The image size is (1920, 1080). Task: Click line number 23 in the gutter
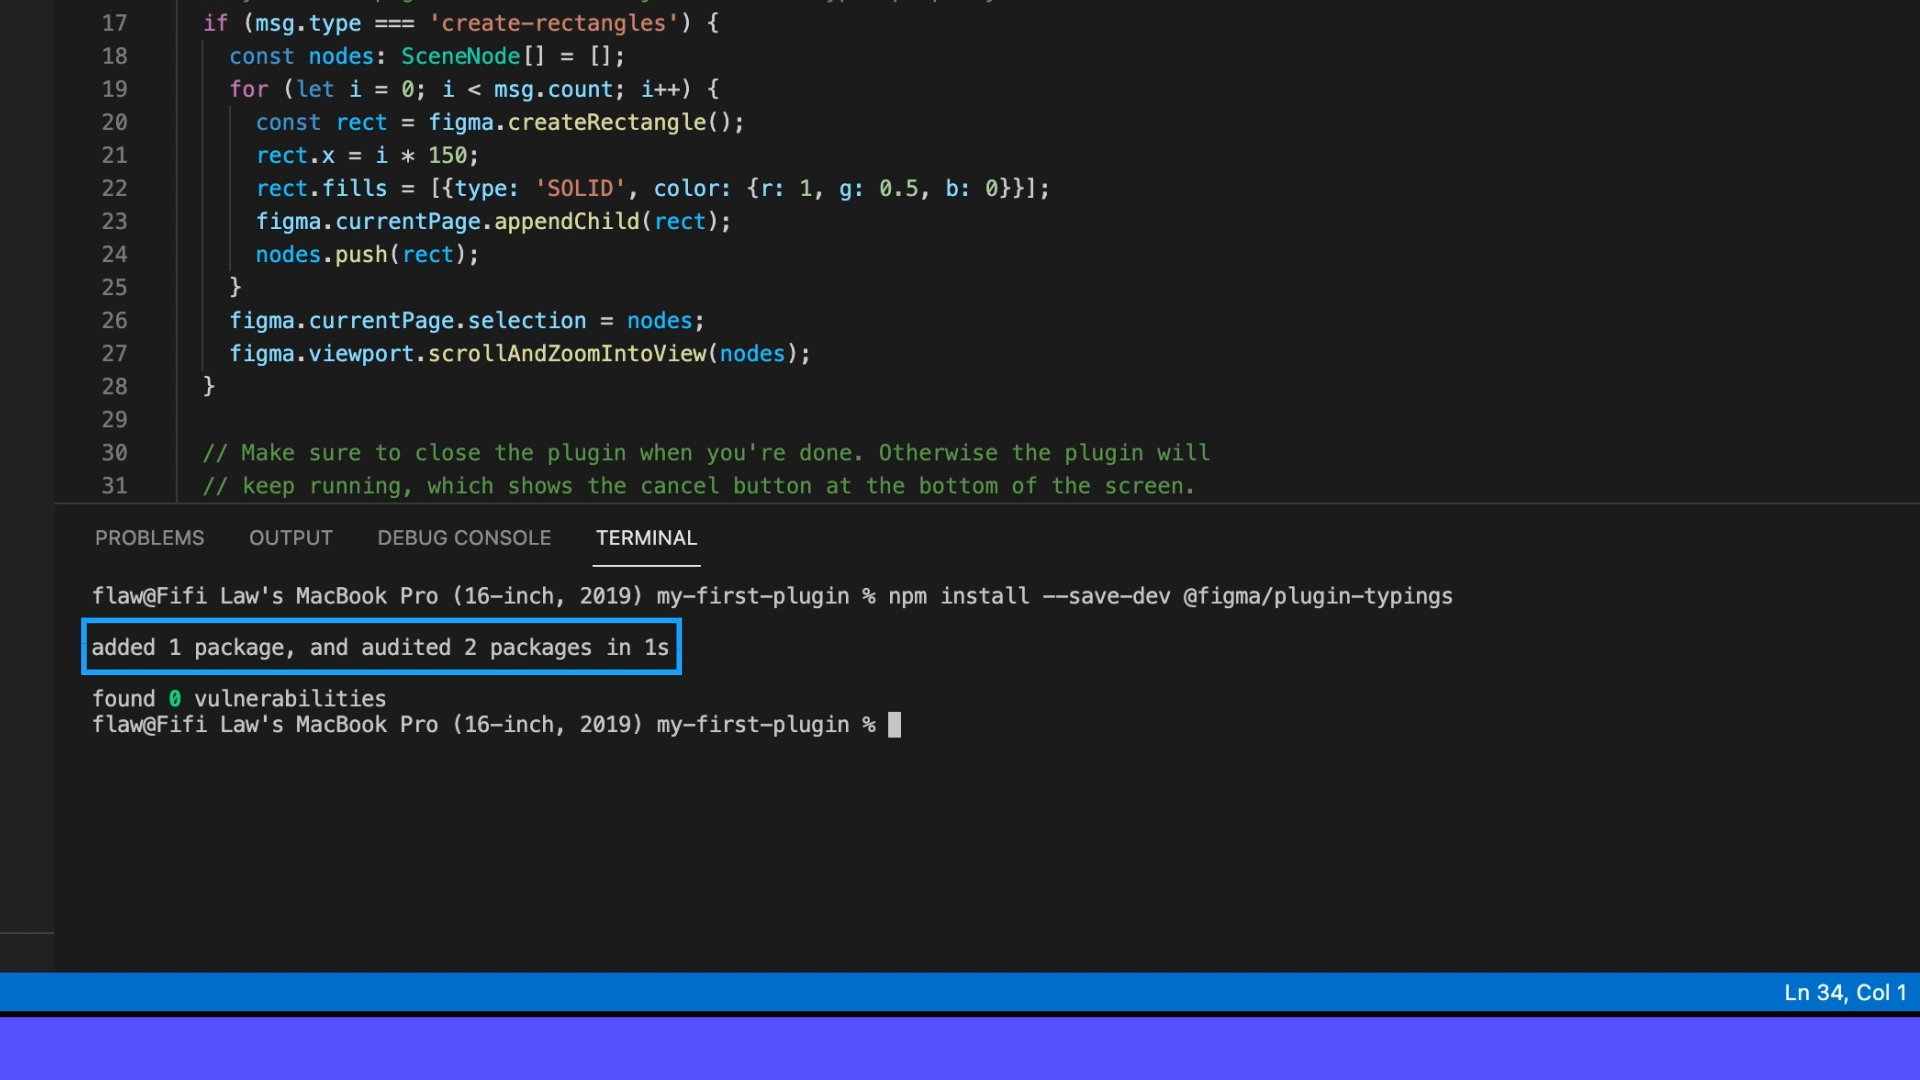coord(114,221)
